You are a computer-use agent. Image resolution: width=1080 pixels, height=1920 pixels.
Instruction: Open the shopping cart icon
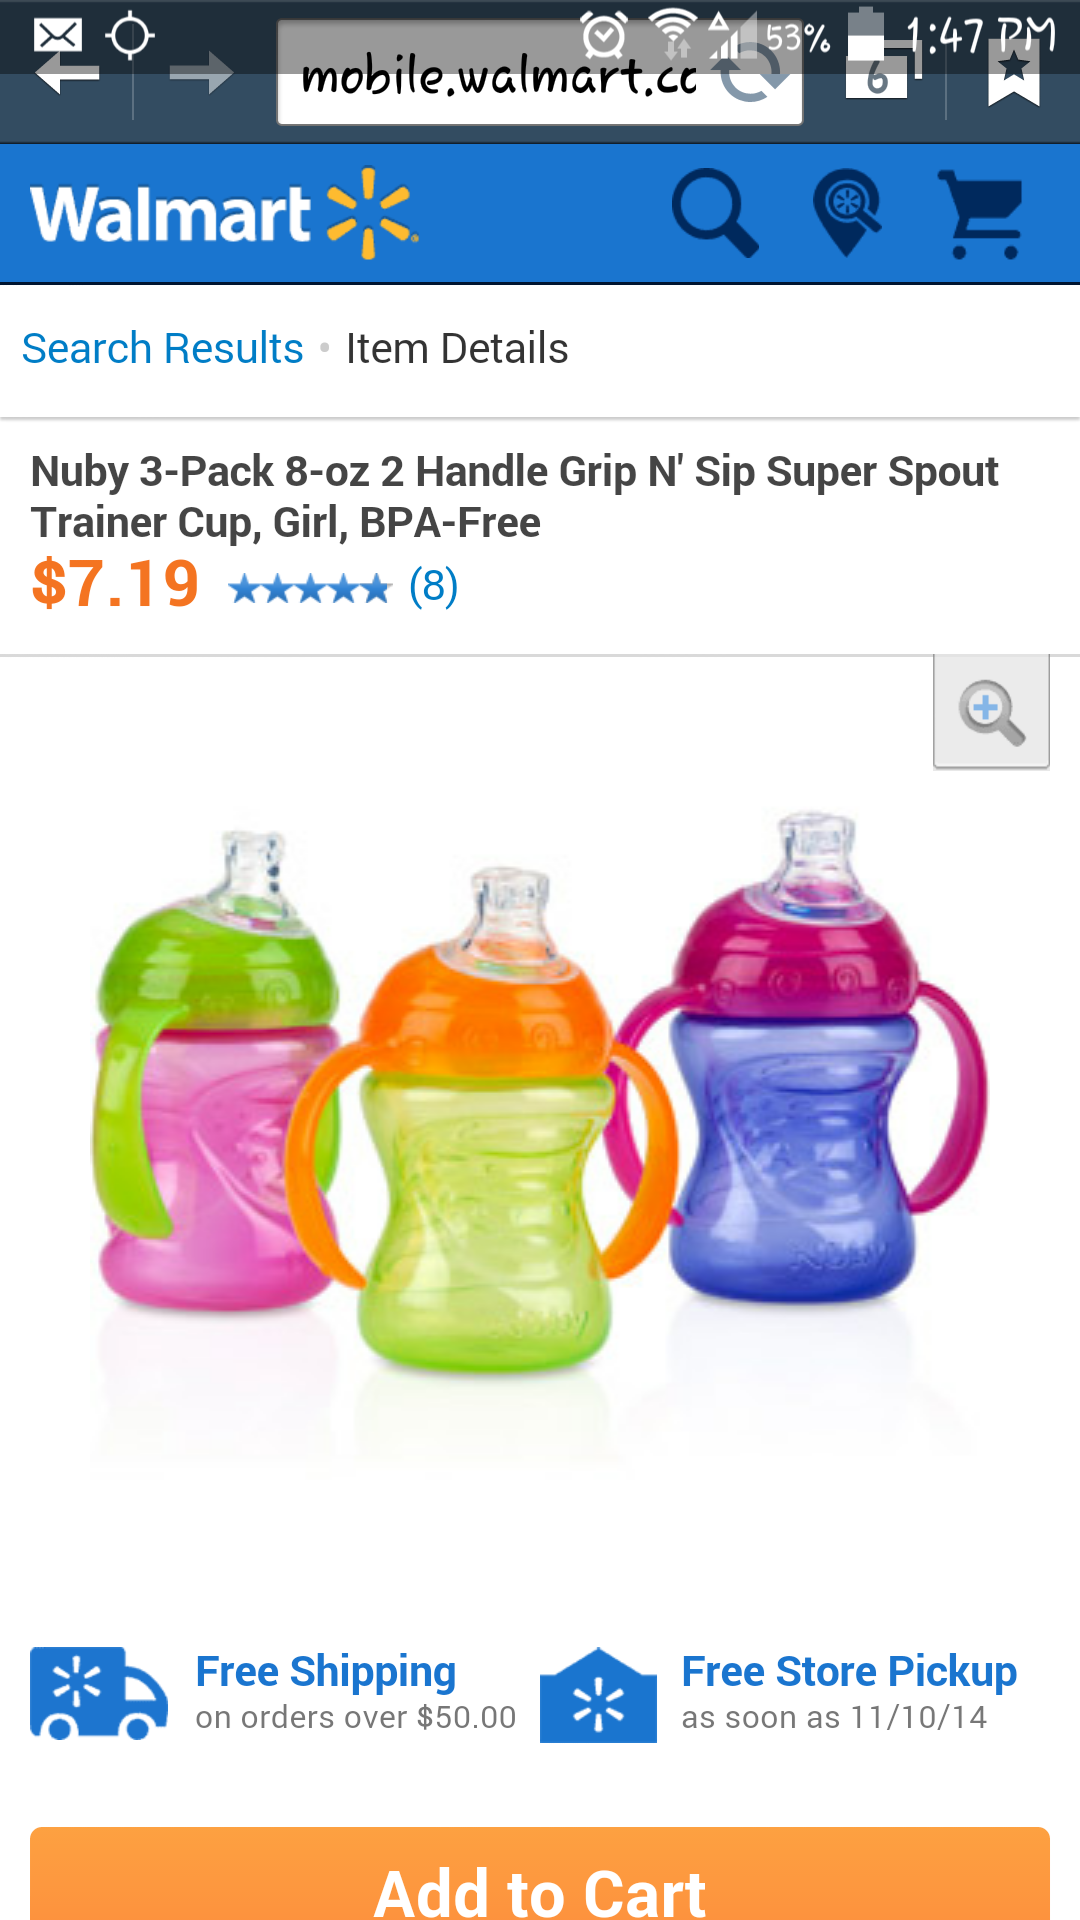point(981,214)
